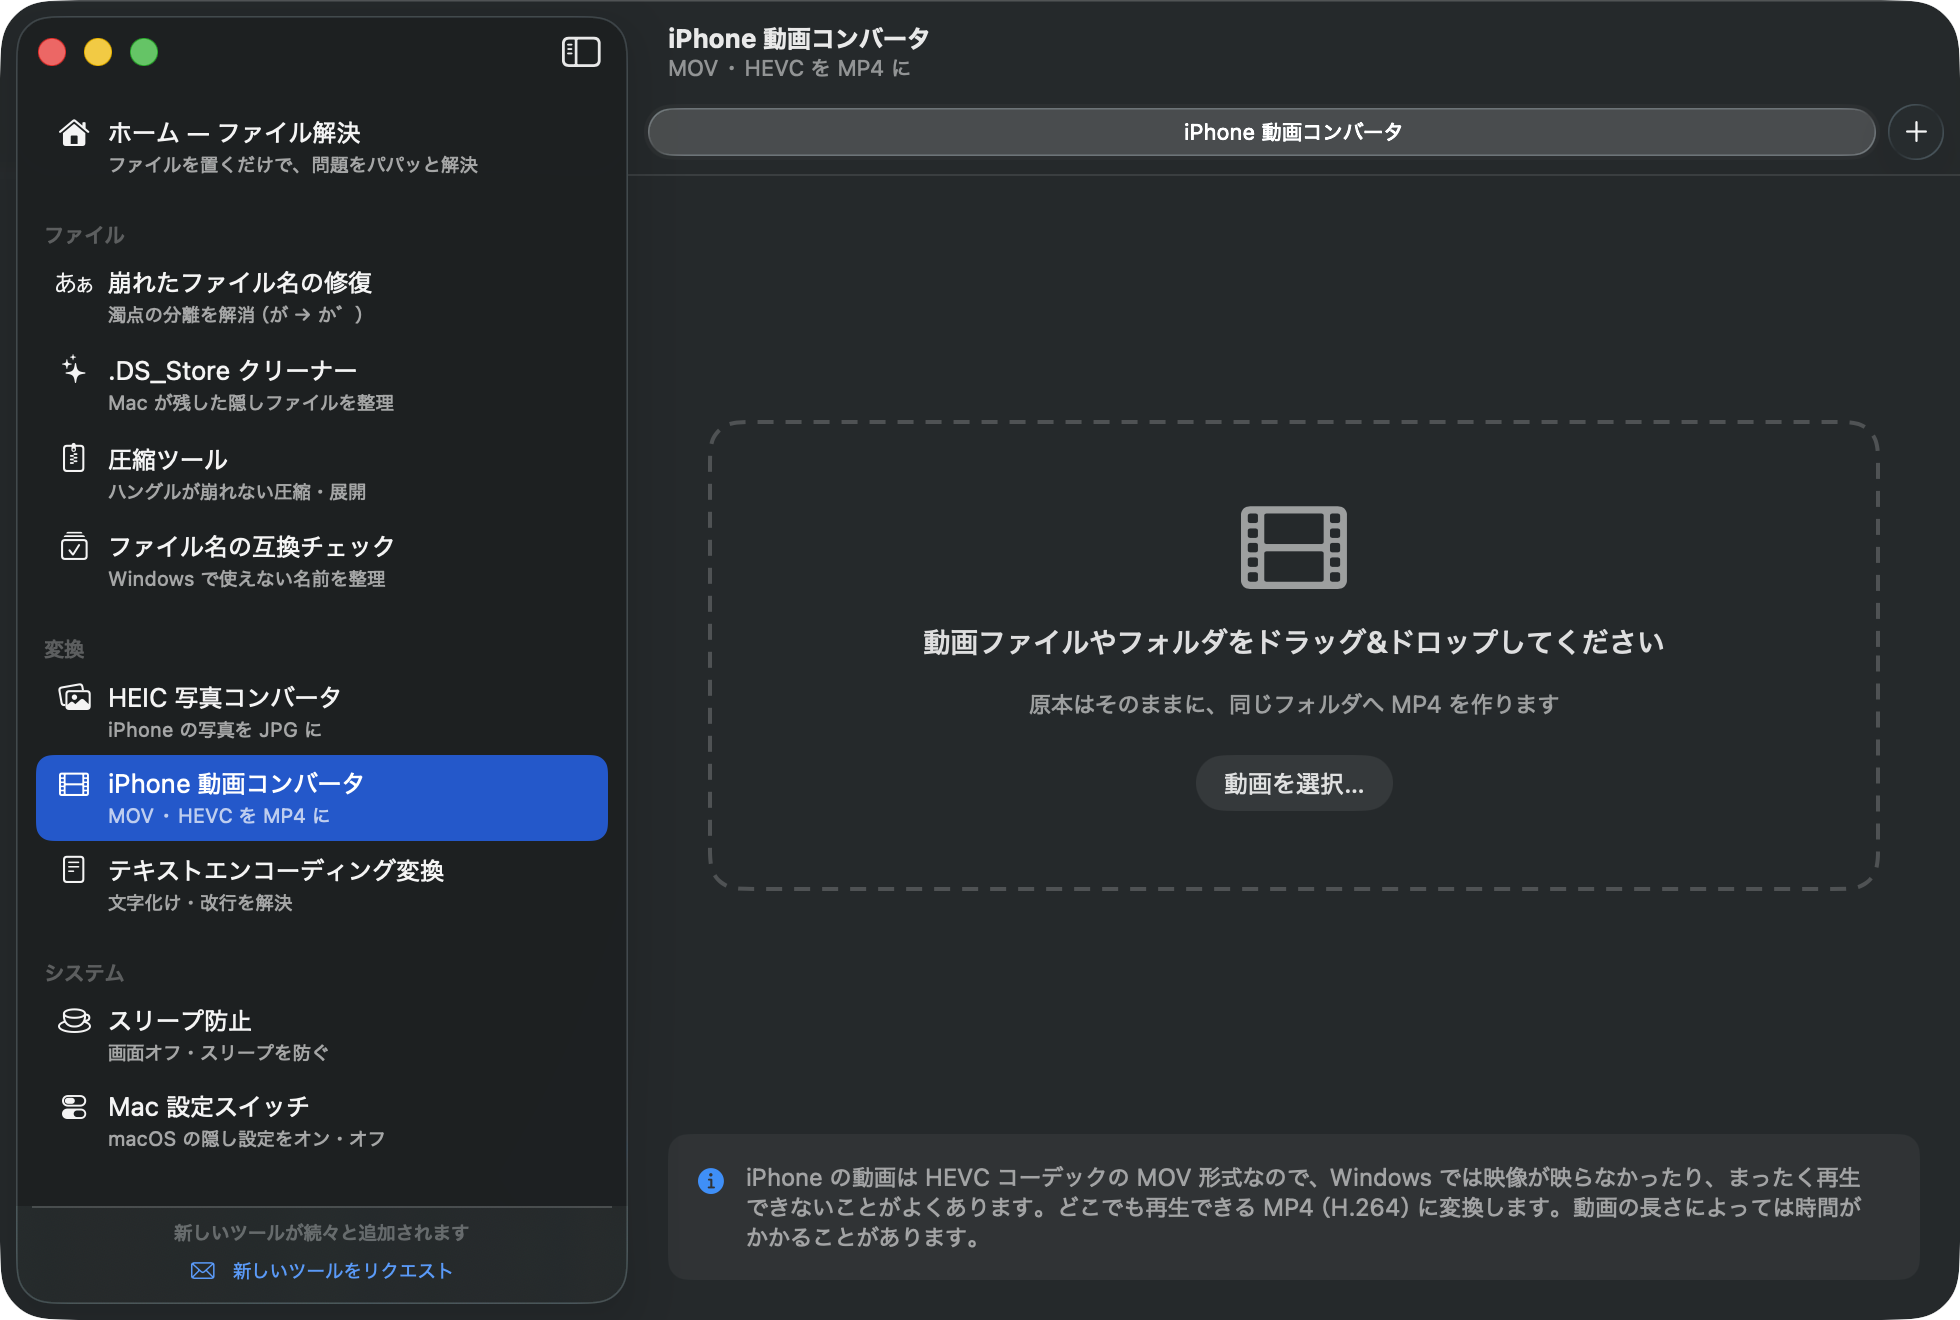Viewport: 1960px width, 1320px height.
Task: Click the yellow minimize window button
Action: click(98, 52)
